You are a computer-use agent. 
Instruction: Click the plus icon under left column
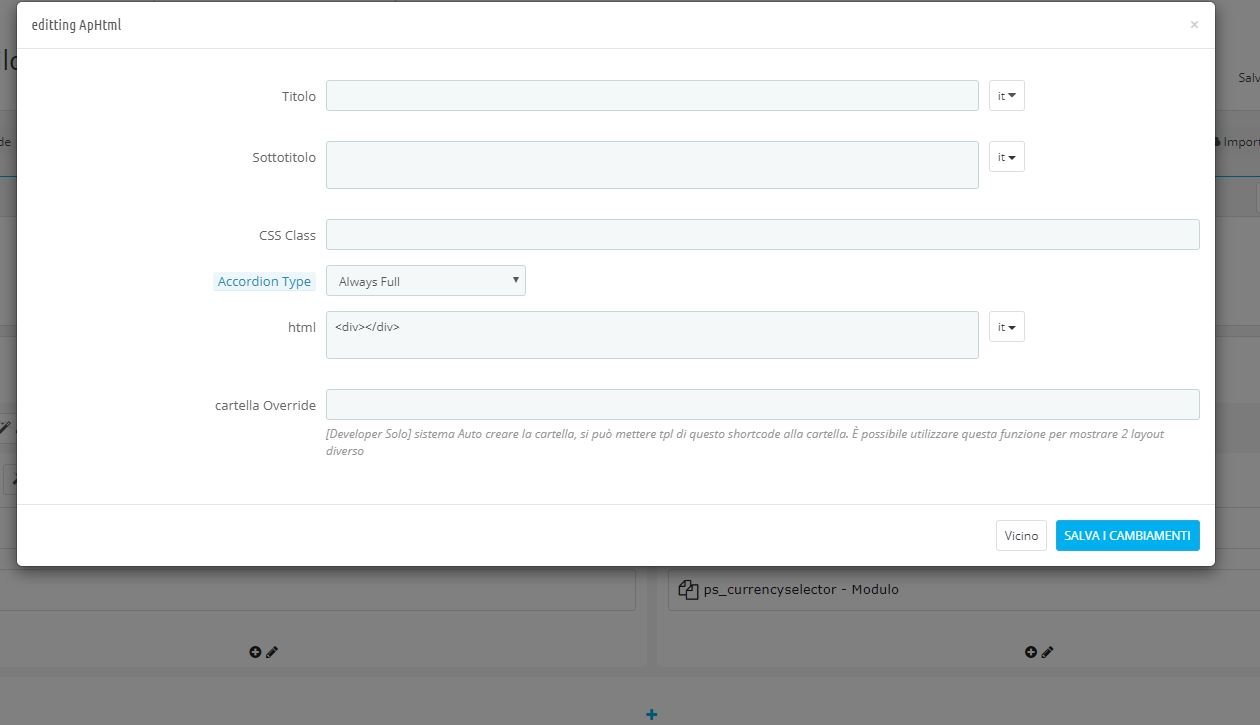click(255, 652)
